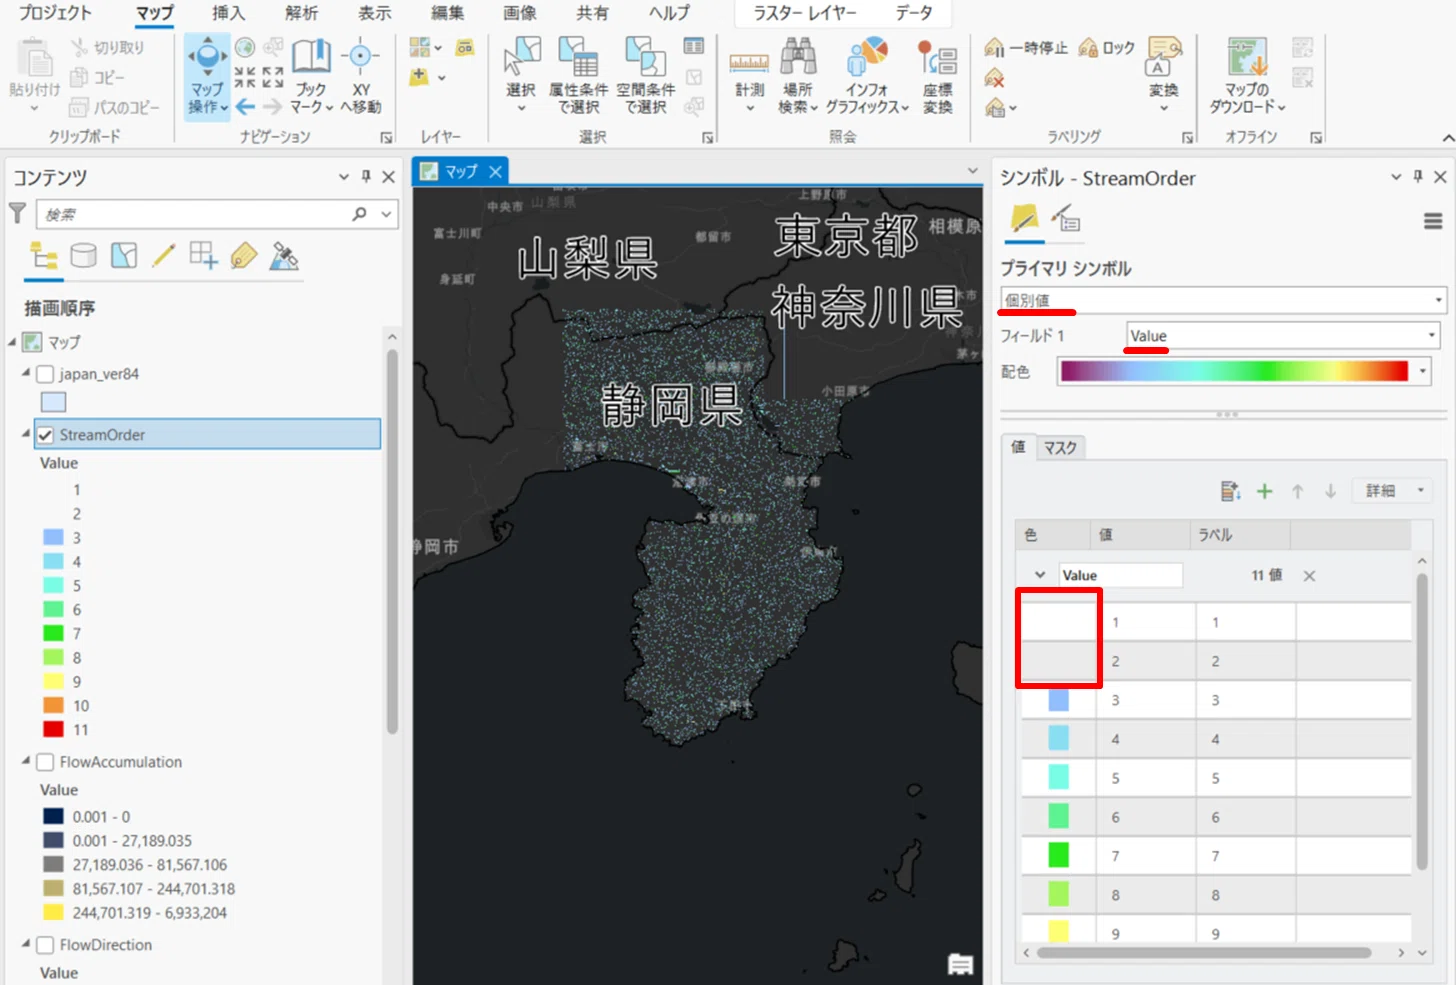
Task: Click the Select (選択) tool icon
Action: (522, 57)
